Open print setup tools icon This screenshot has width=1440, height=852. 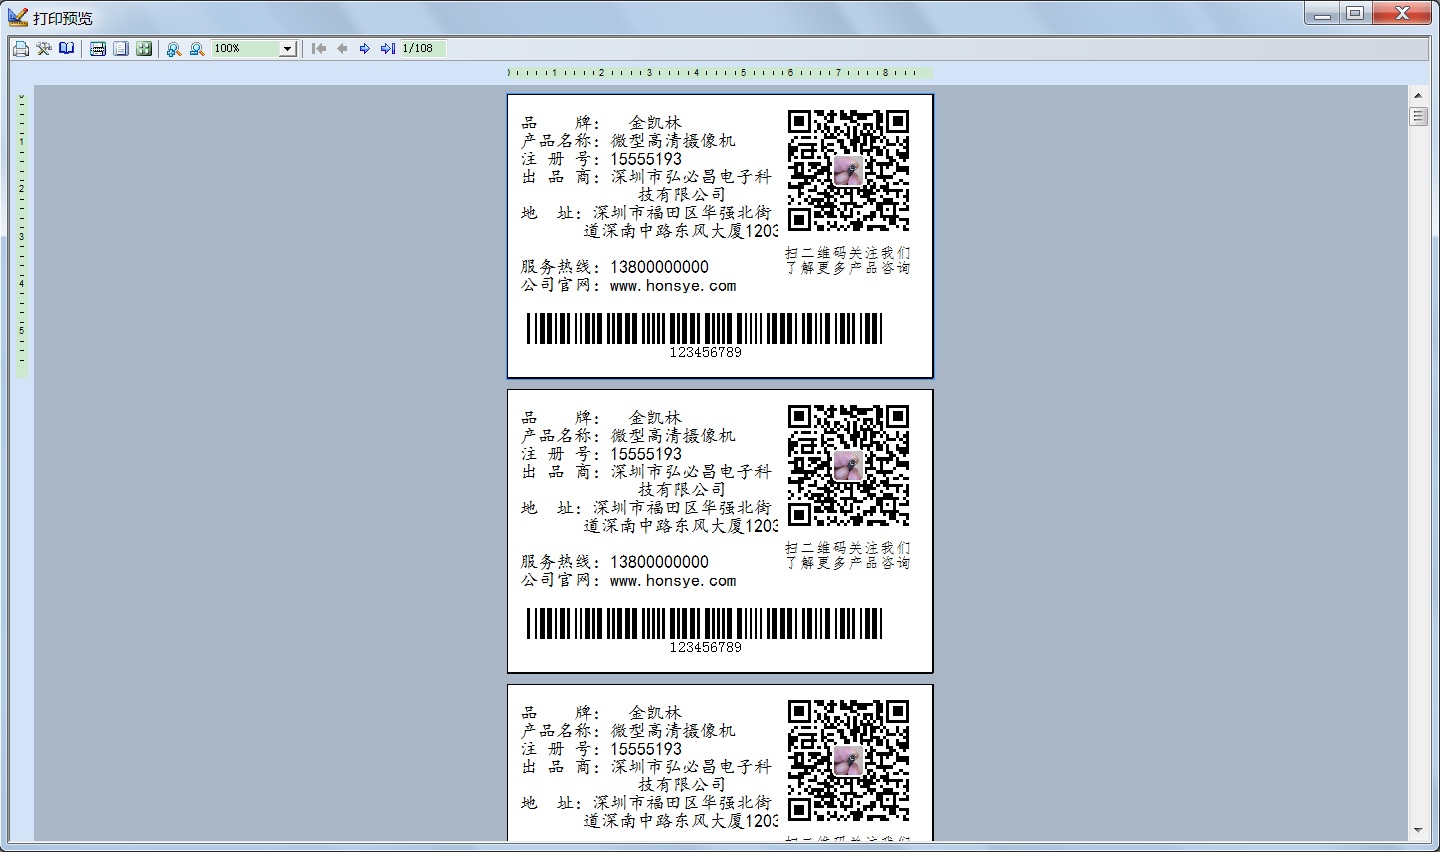coord(44,49)
